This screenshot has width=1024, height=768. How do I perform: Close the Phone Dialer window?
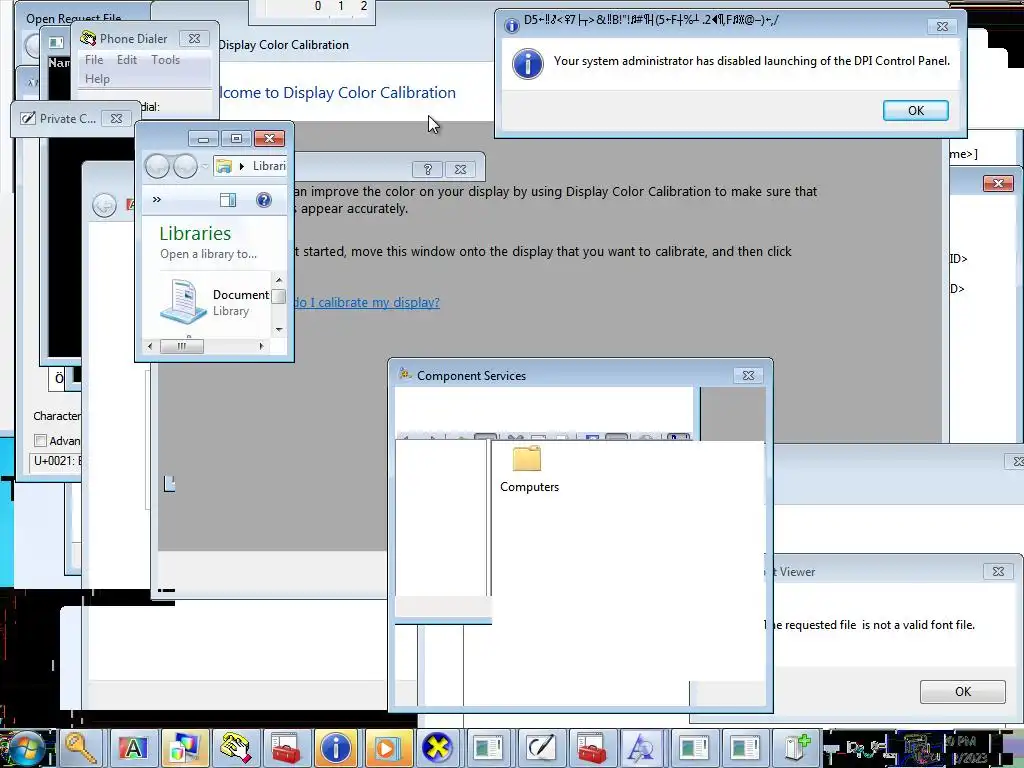(x=195, y=39)
